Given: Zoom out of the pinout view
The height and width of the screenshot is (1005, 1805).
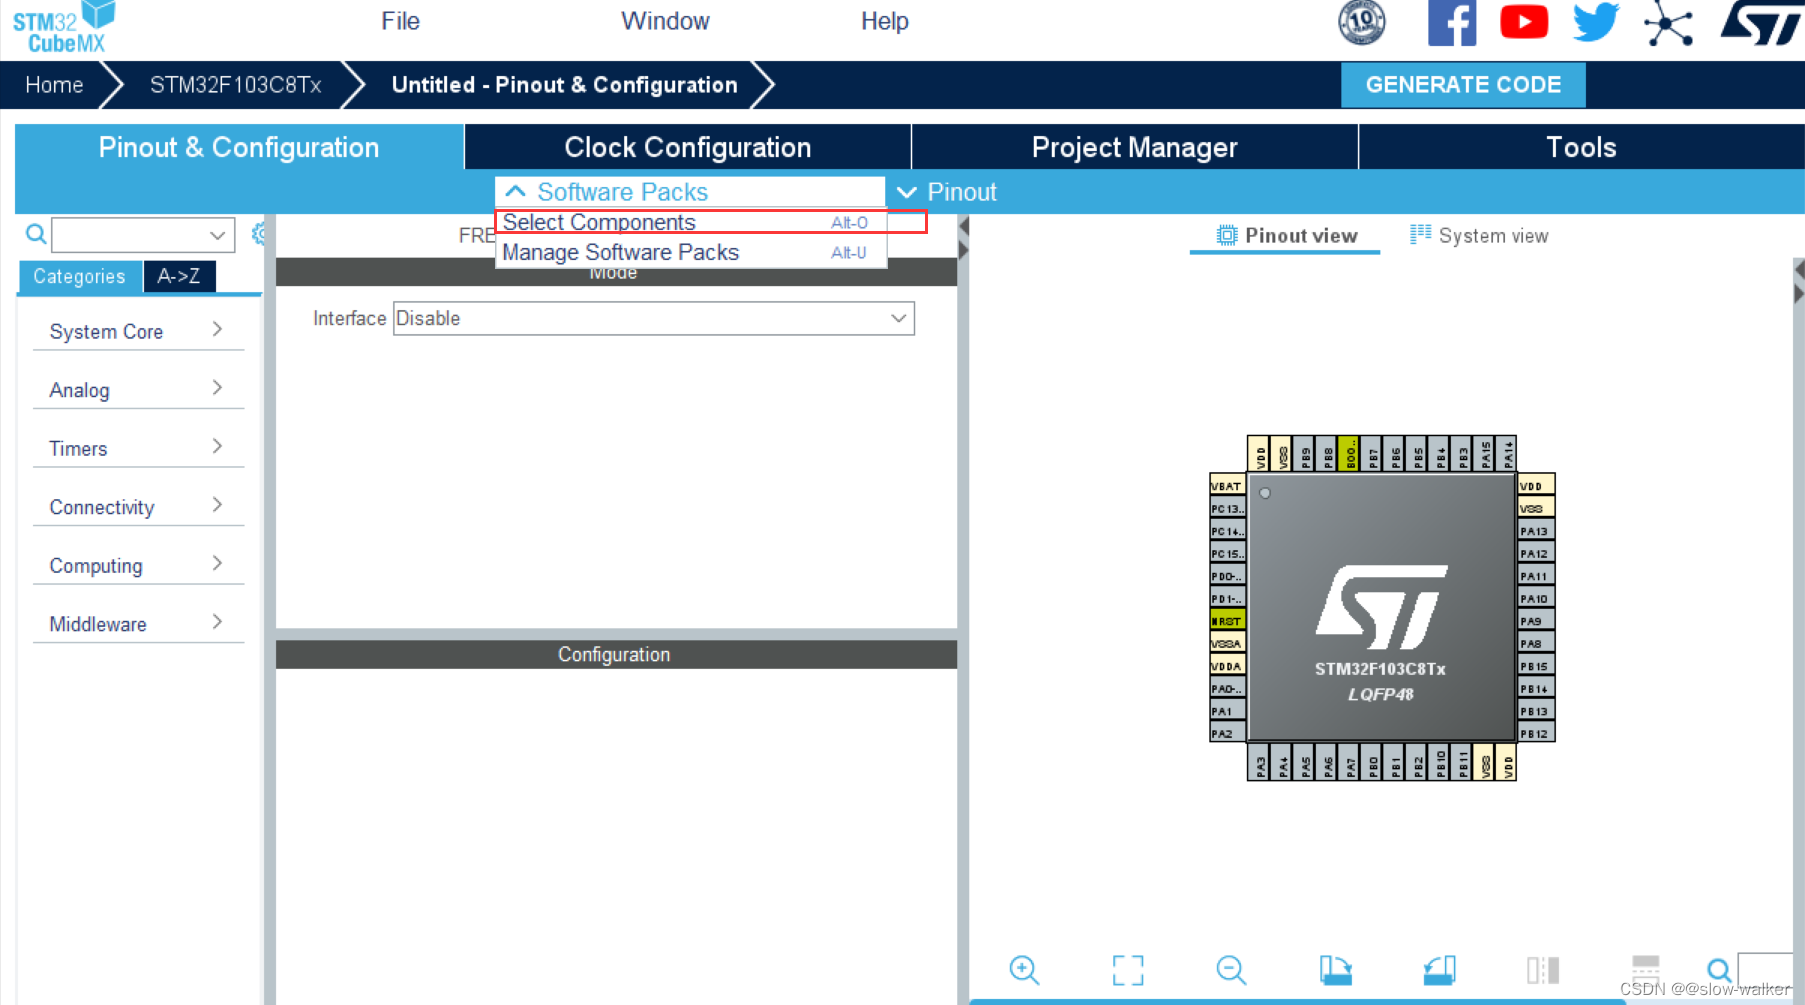Looking at the screenshot, I should [1231, 969].
